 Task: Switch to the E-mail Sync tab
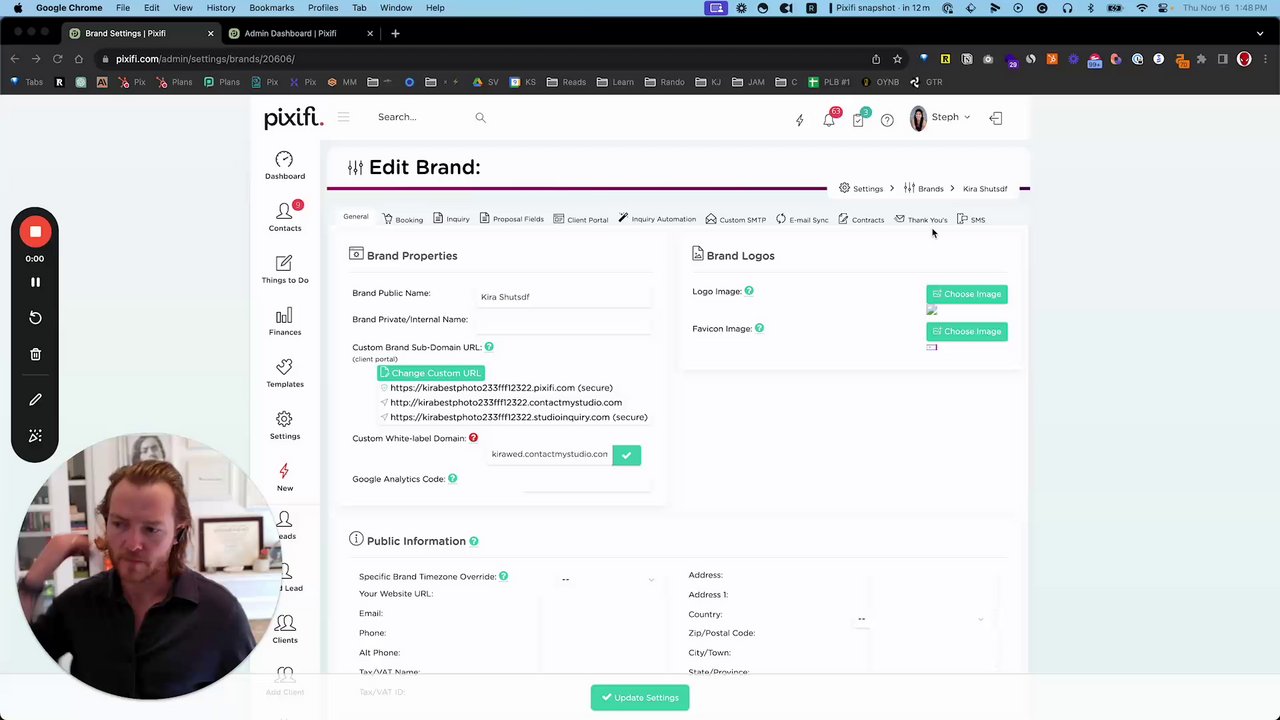[x=802, y=219]
